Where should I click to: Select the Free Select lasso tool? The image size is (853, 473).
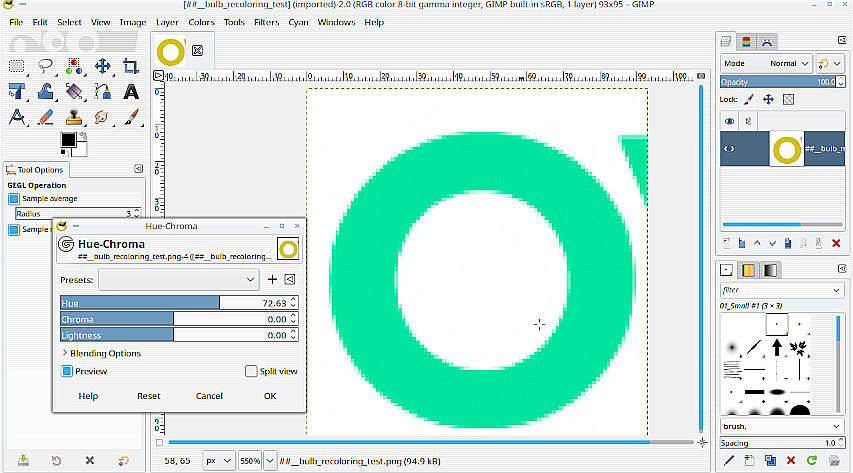tap(45, 66)
